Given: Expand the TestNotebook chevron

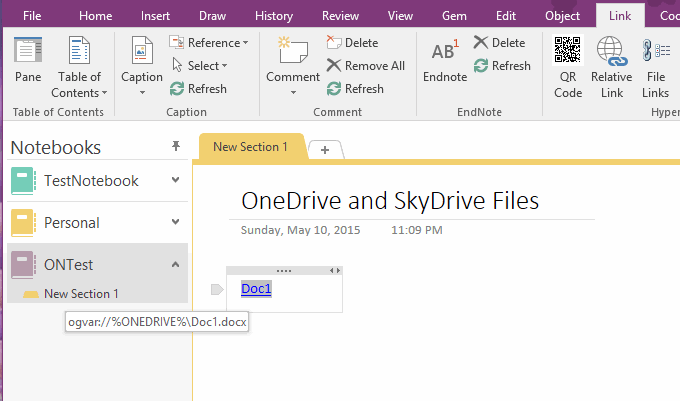Looking at the screenshot, I should click(175, 179).
